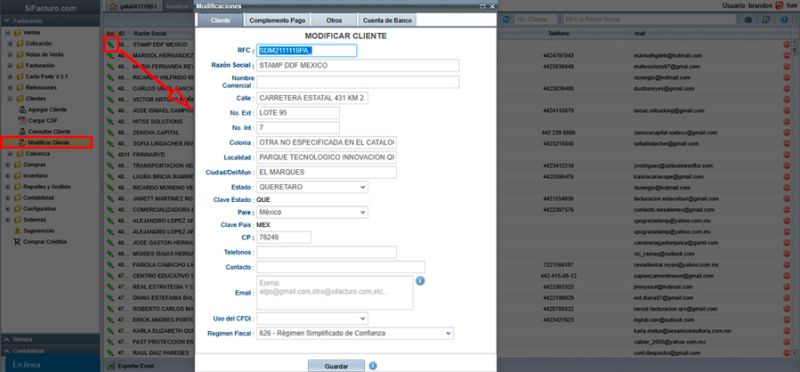Click the No. Ext field showing LOTE 95
The image size is (800, 372).
[x=298, y=113]
